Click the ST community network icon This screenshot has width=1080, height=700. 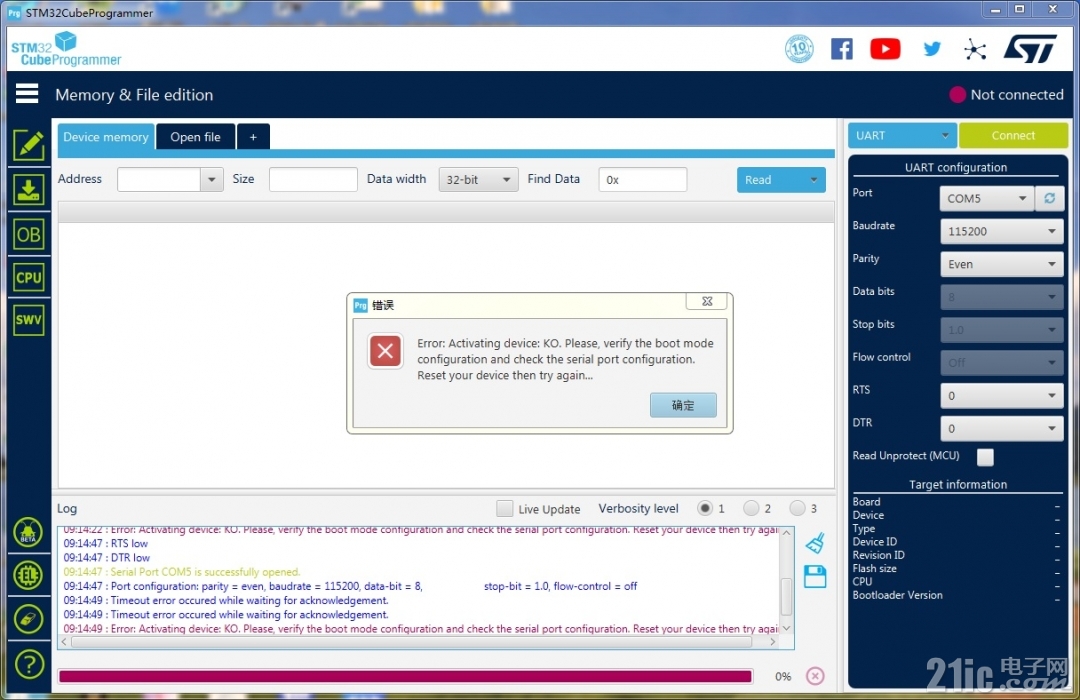[x=975, y=49]
